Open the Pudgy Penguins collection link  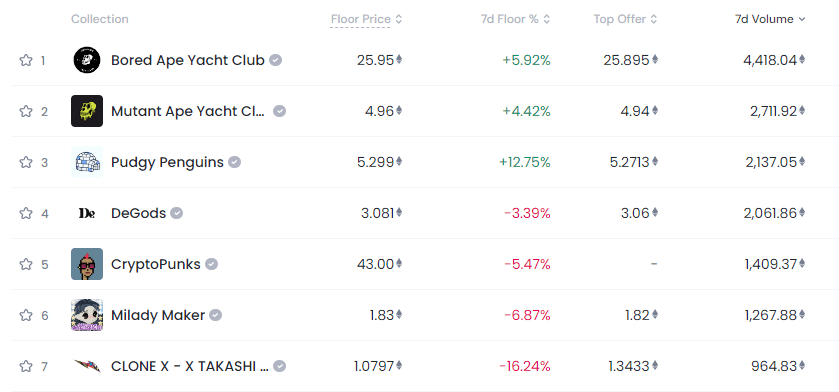click(x=167, y=162)
